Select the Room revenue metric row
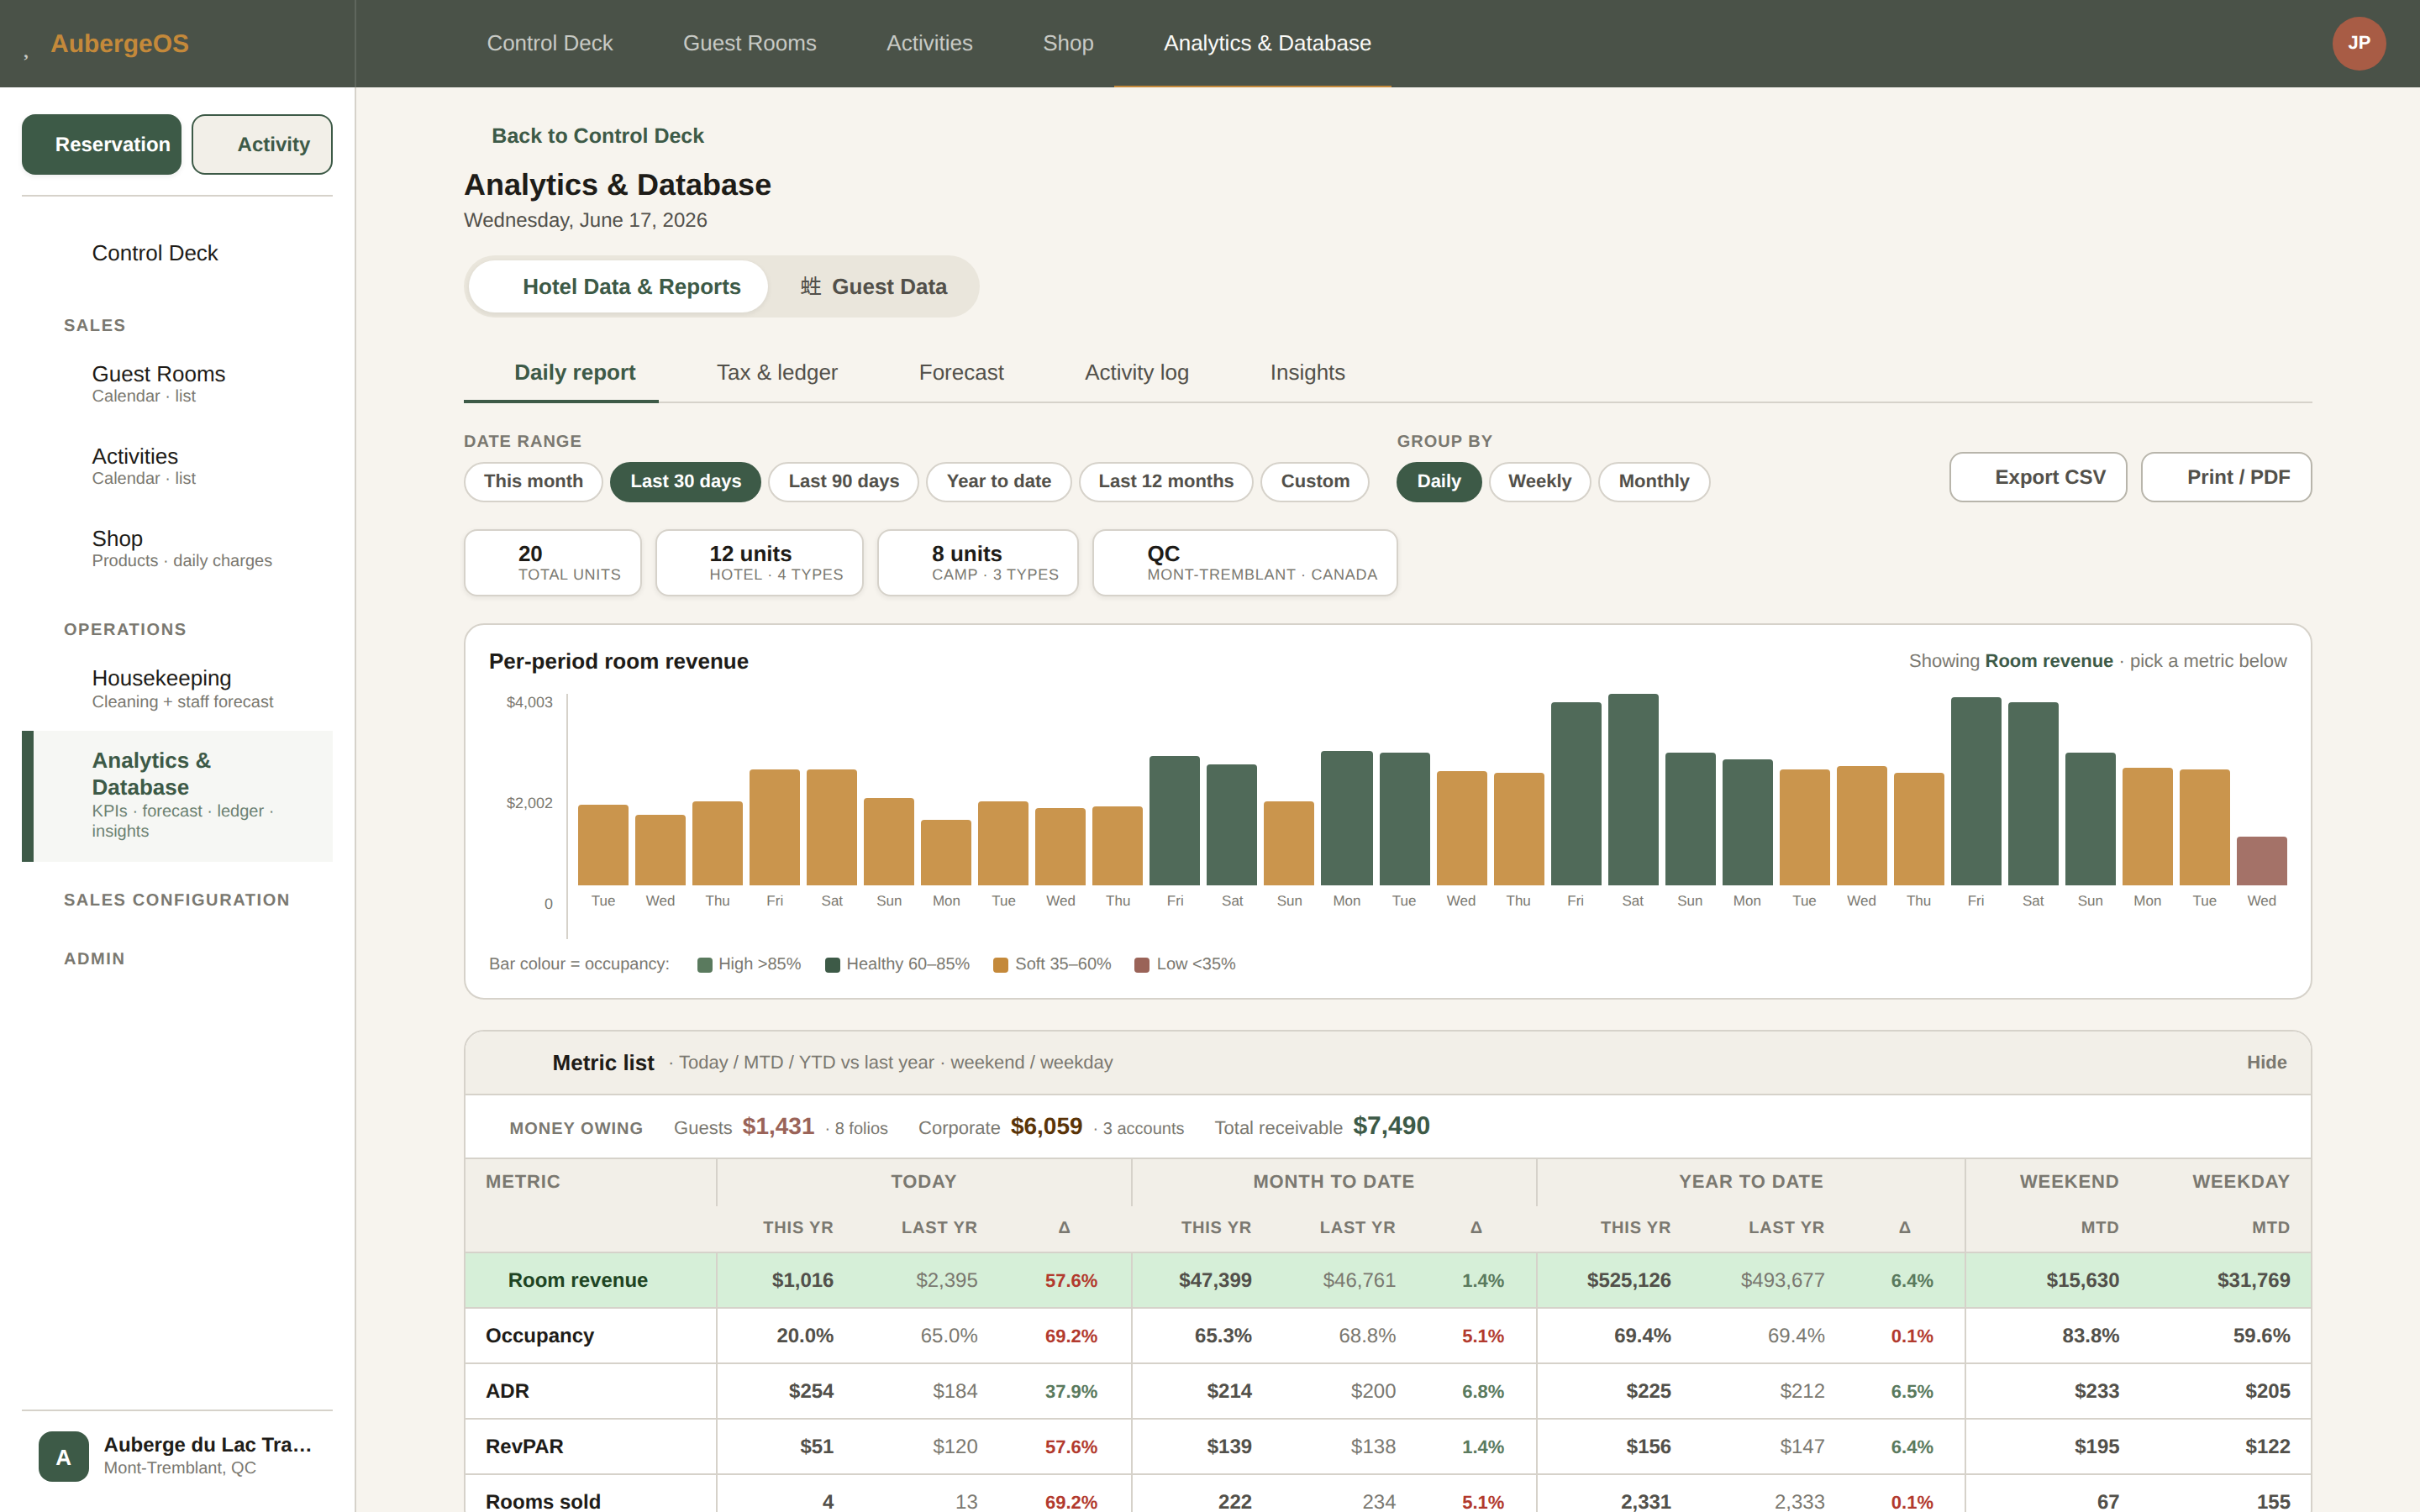This screenshot has width=2420, height=1512. [x=1387, y=1280]
